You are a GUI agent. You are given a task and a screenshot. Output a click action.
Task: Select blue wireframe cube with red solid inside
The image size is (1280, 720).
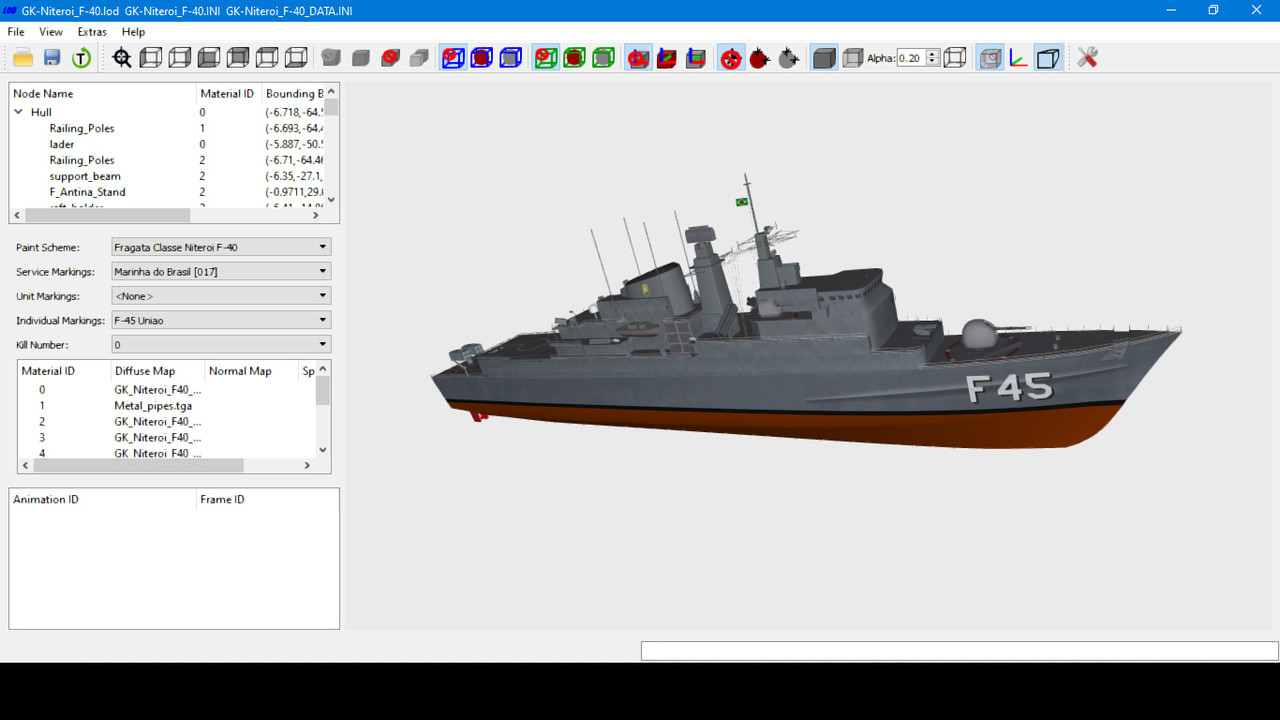pyautogui.click(x=482, y=58)
